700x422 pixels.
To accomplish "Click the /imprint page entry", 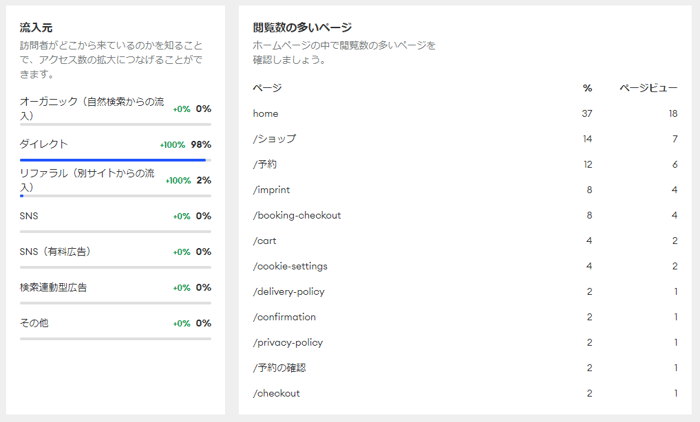I will pos(274,190).
